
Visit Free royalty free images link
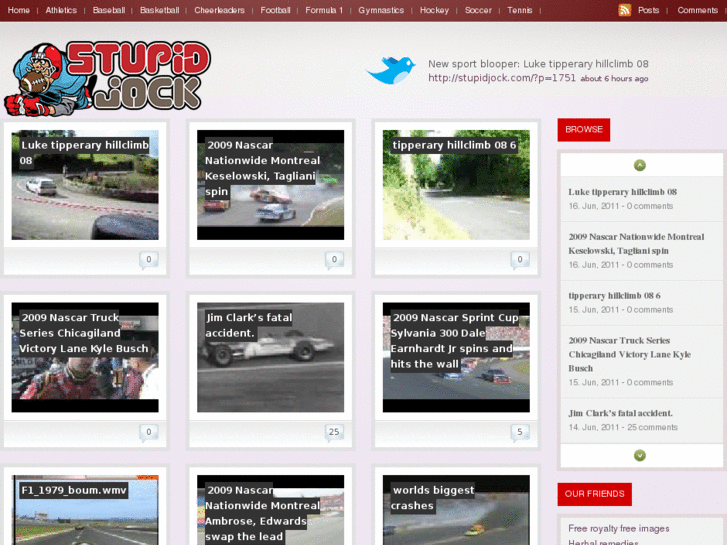pos(619,528)
